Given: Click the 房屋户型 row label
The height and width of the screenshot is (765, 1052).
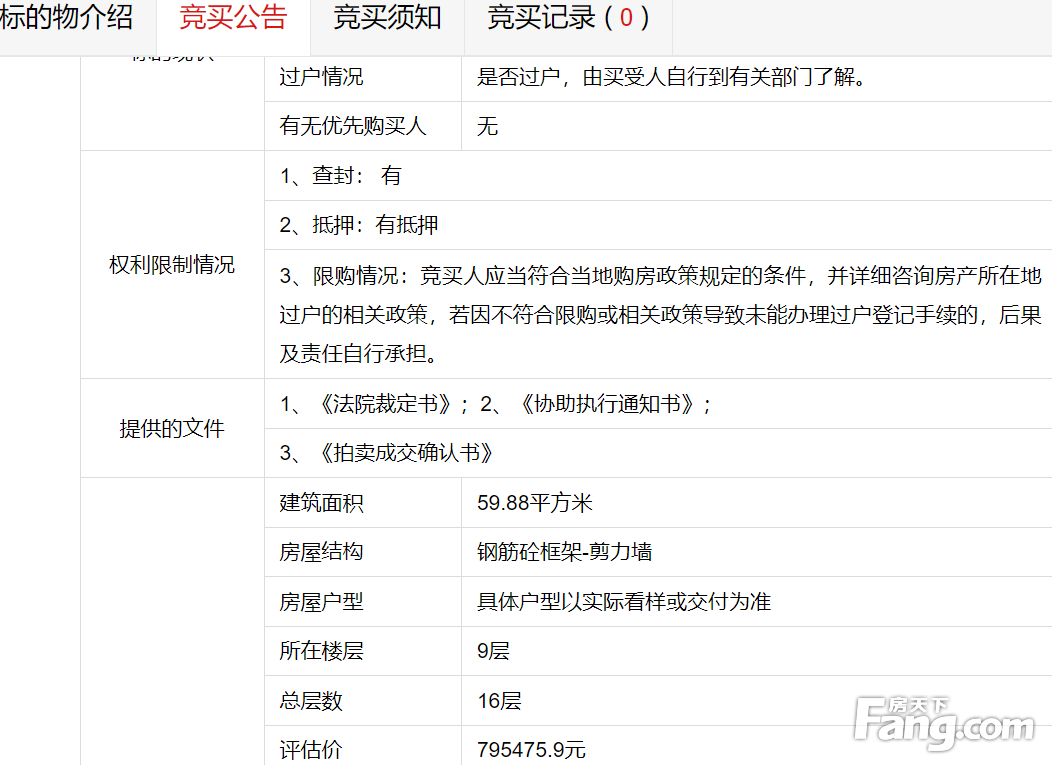Looking at the screenshot, I should pos(321,602).
